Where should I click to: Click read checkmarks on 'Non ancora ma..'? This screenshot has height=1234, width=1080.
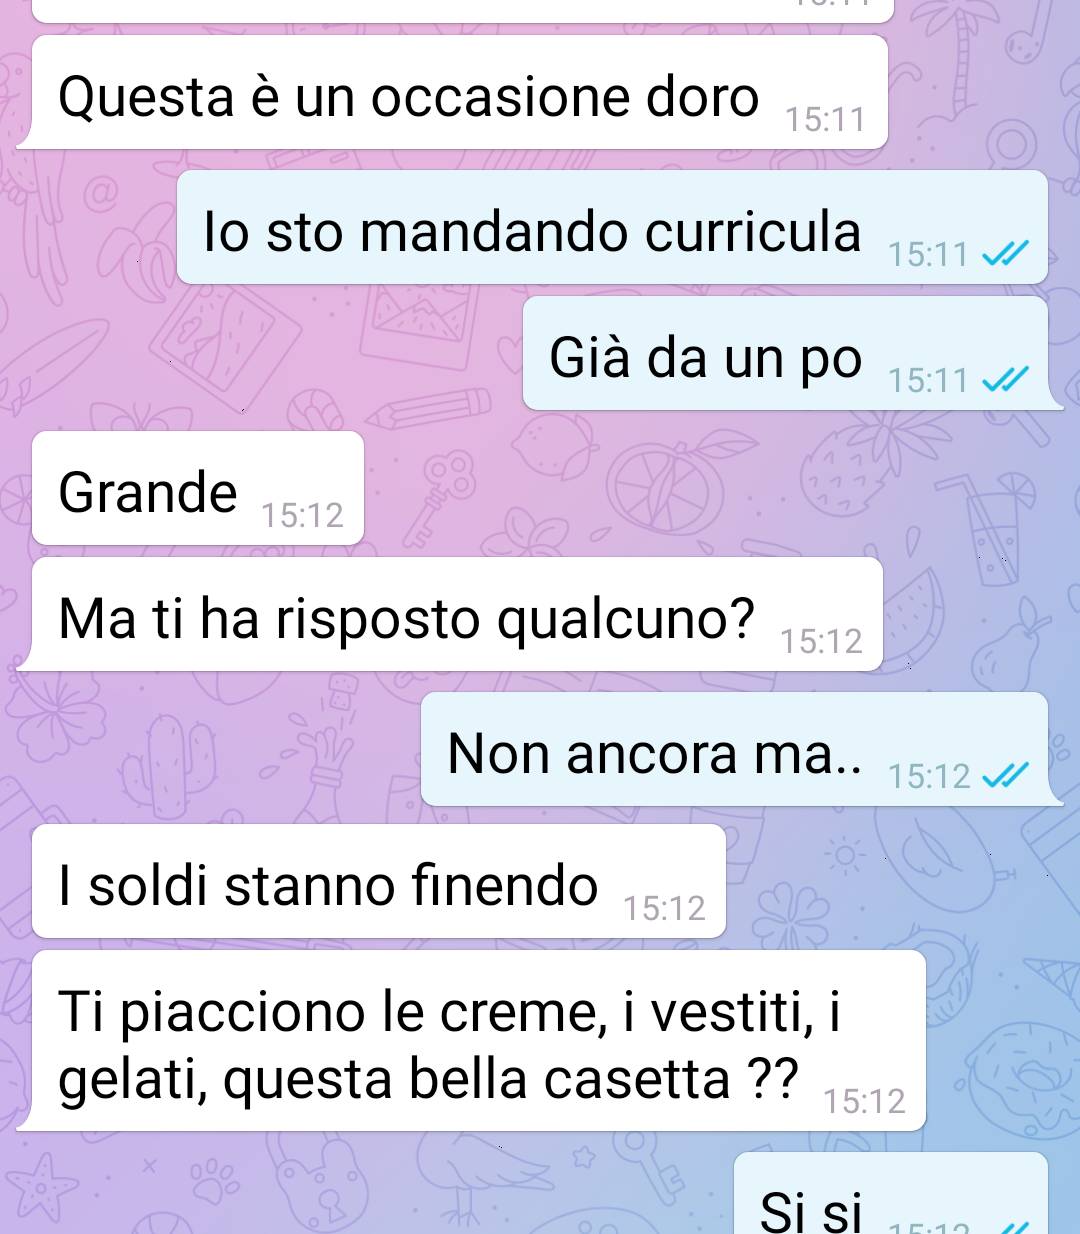pyautogui.click(x=1005, y=776)
